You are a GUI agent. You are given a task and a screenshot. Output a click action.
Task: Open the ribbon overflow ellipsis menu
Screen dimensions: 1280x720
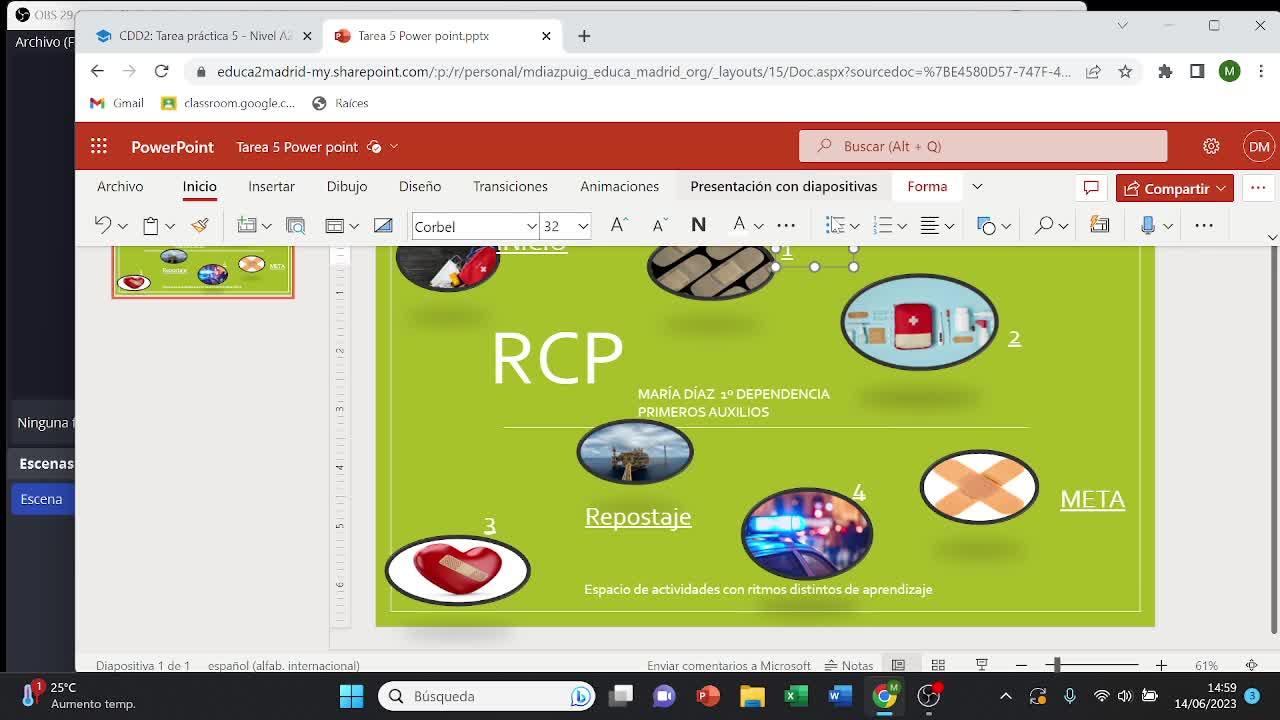[1204, 225]
